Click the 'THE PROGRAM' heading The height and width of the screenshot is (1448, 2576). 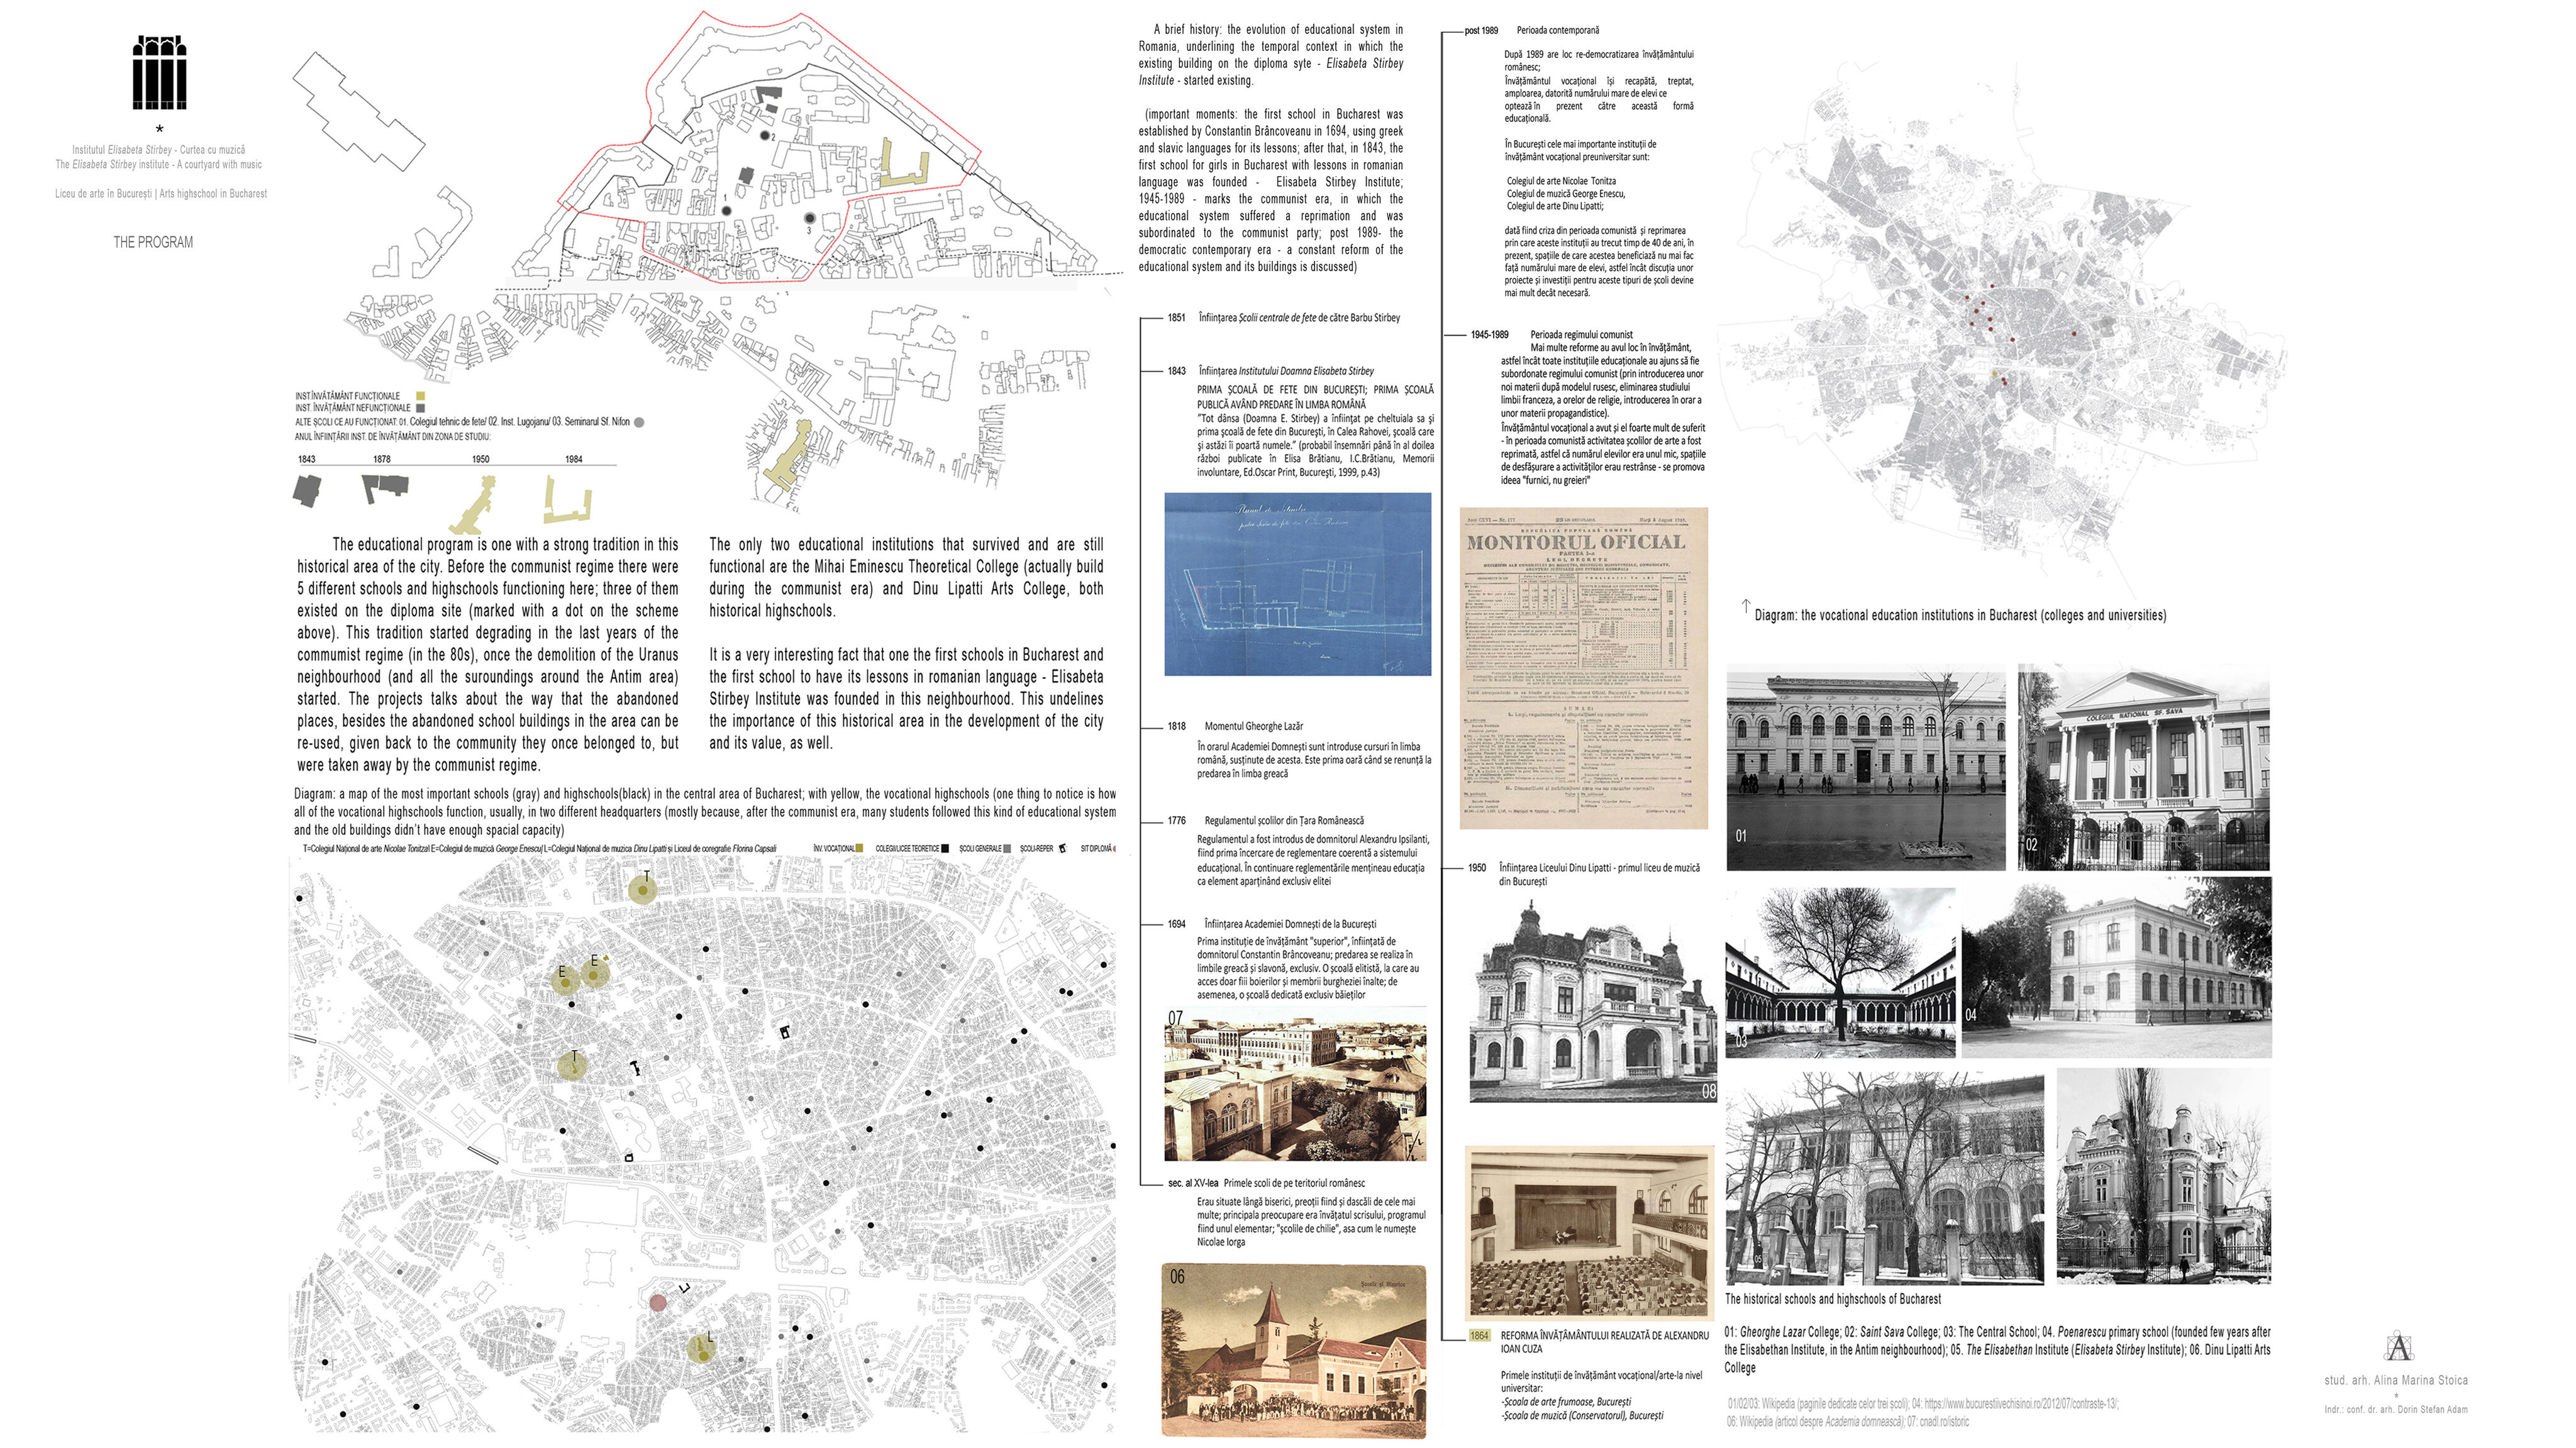pos(153,242)
